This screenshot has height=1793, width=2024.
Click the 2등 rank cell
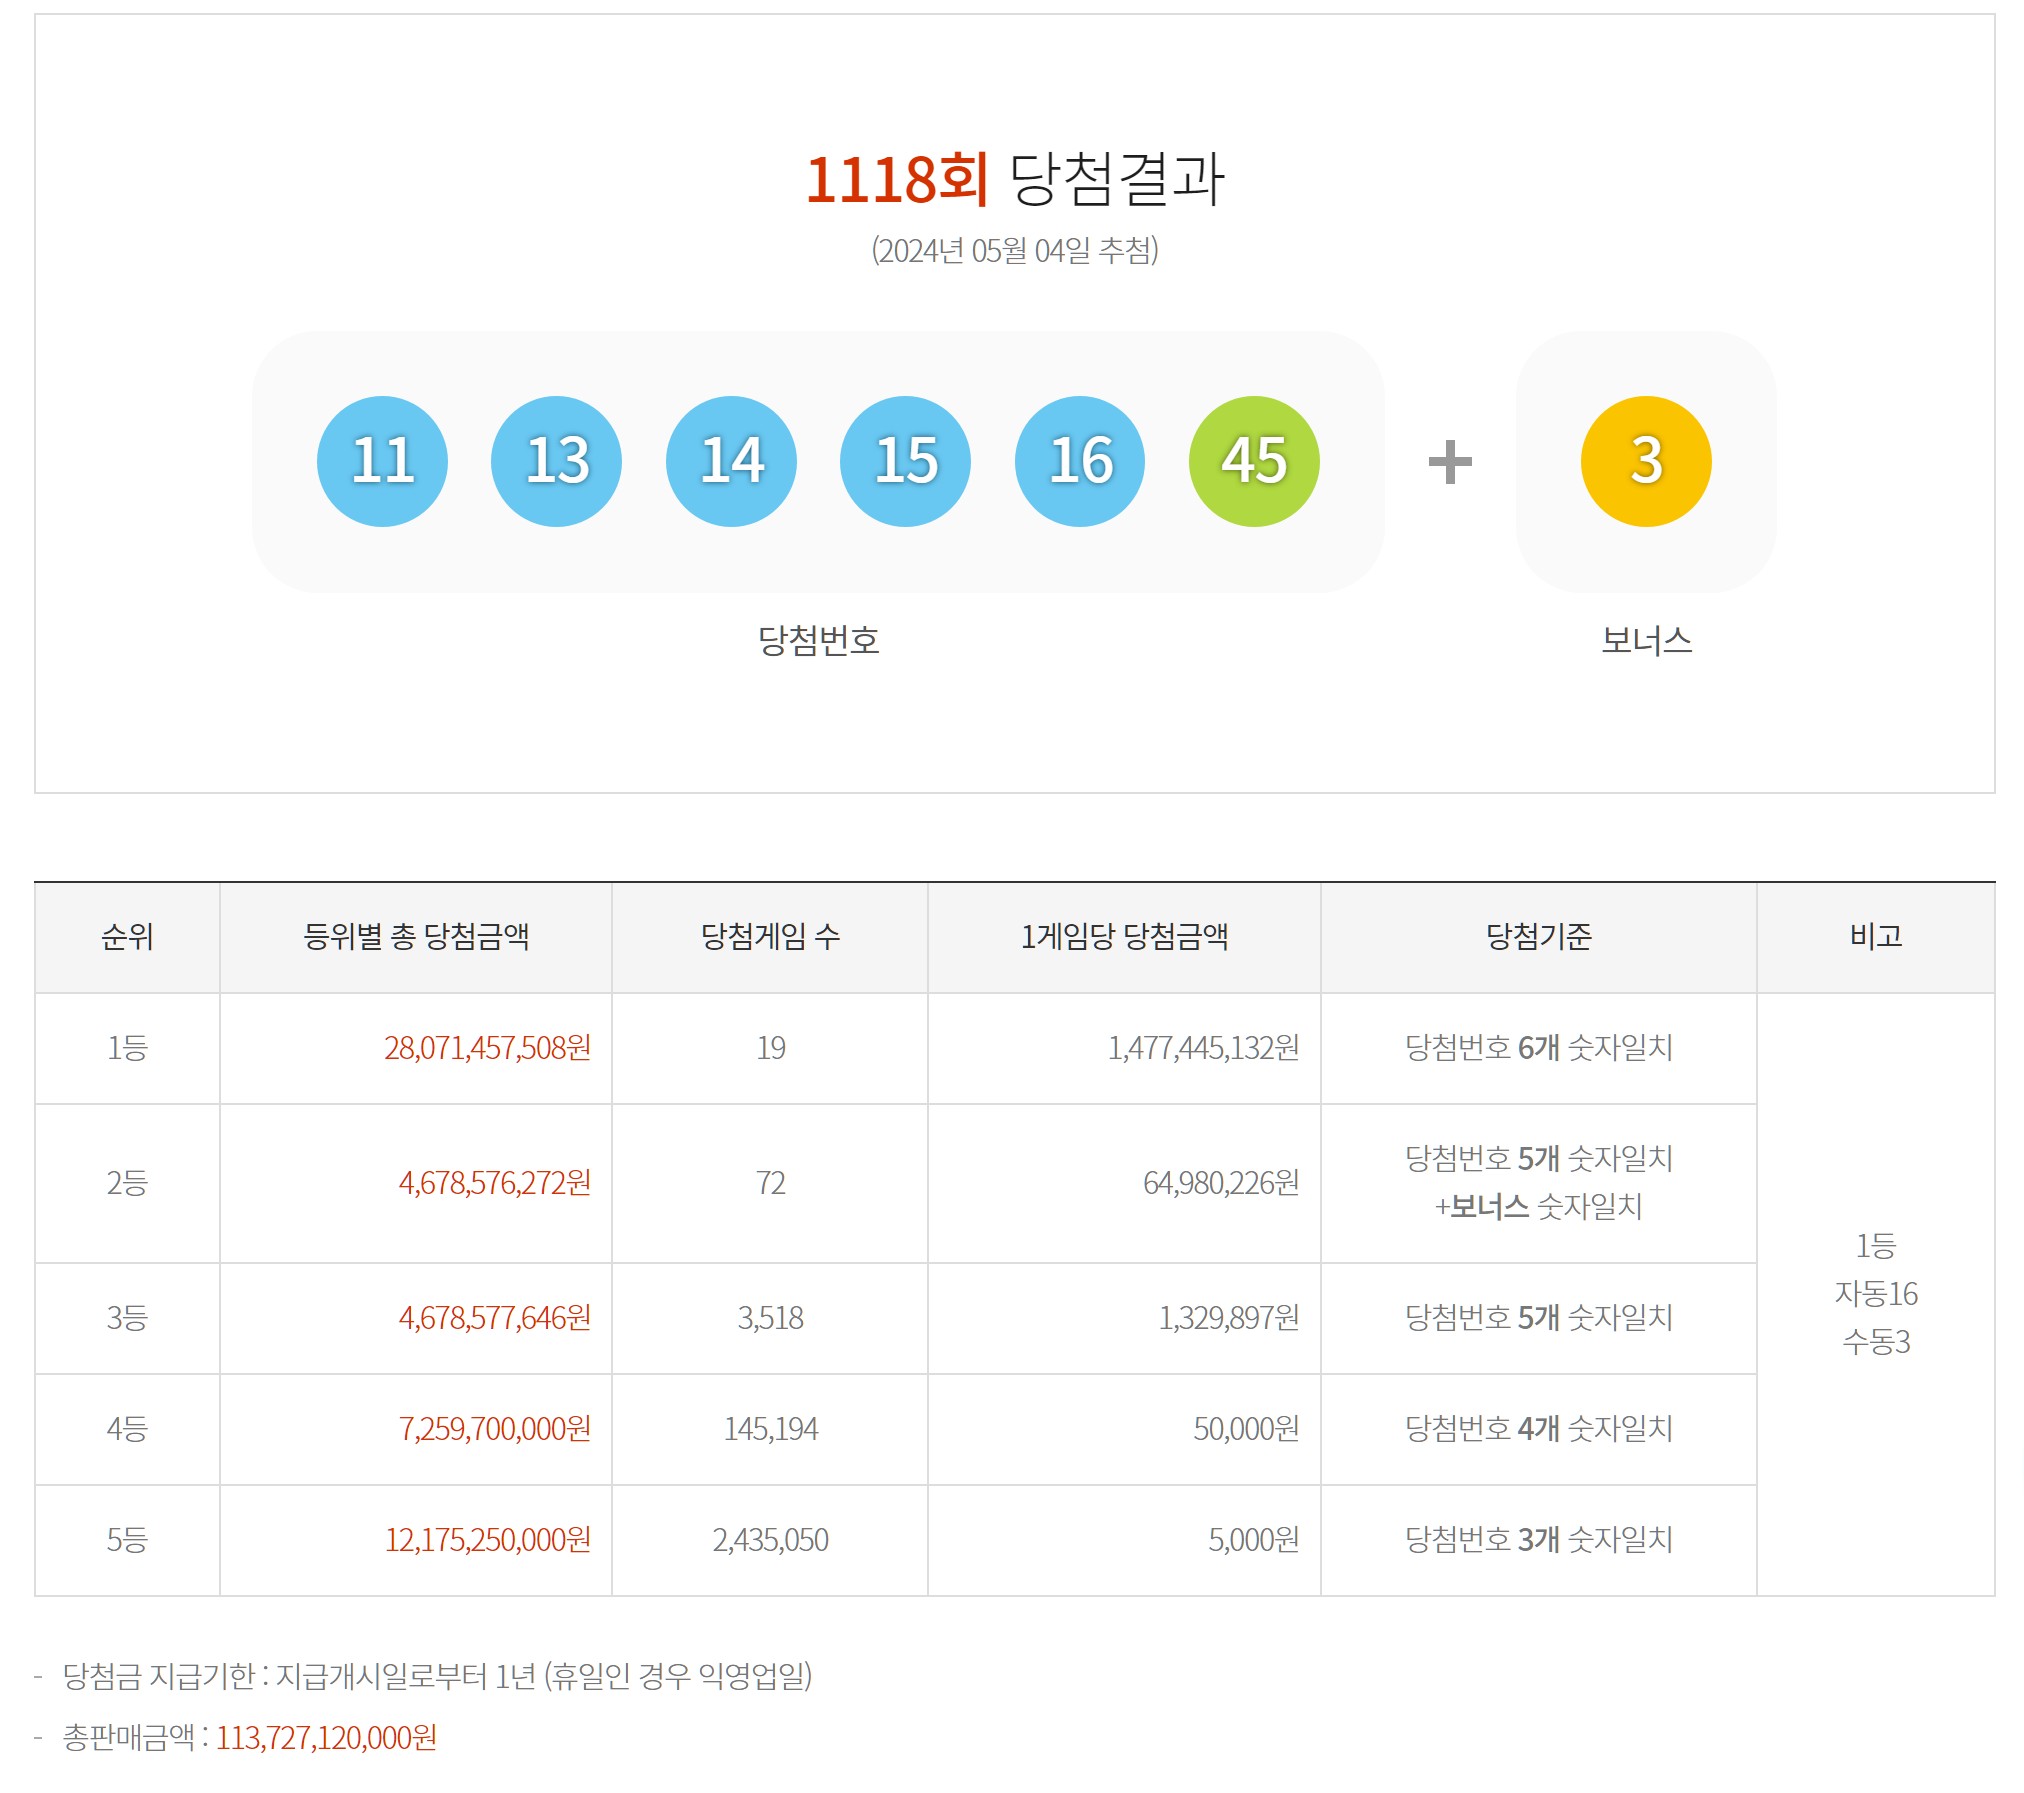127,1183
